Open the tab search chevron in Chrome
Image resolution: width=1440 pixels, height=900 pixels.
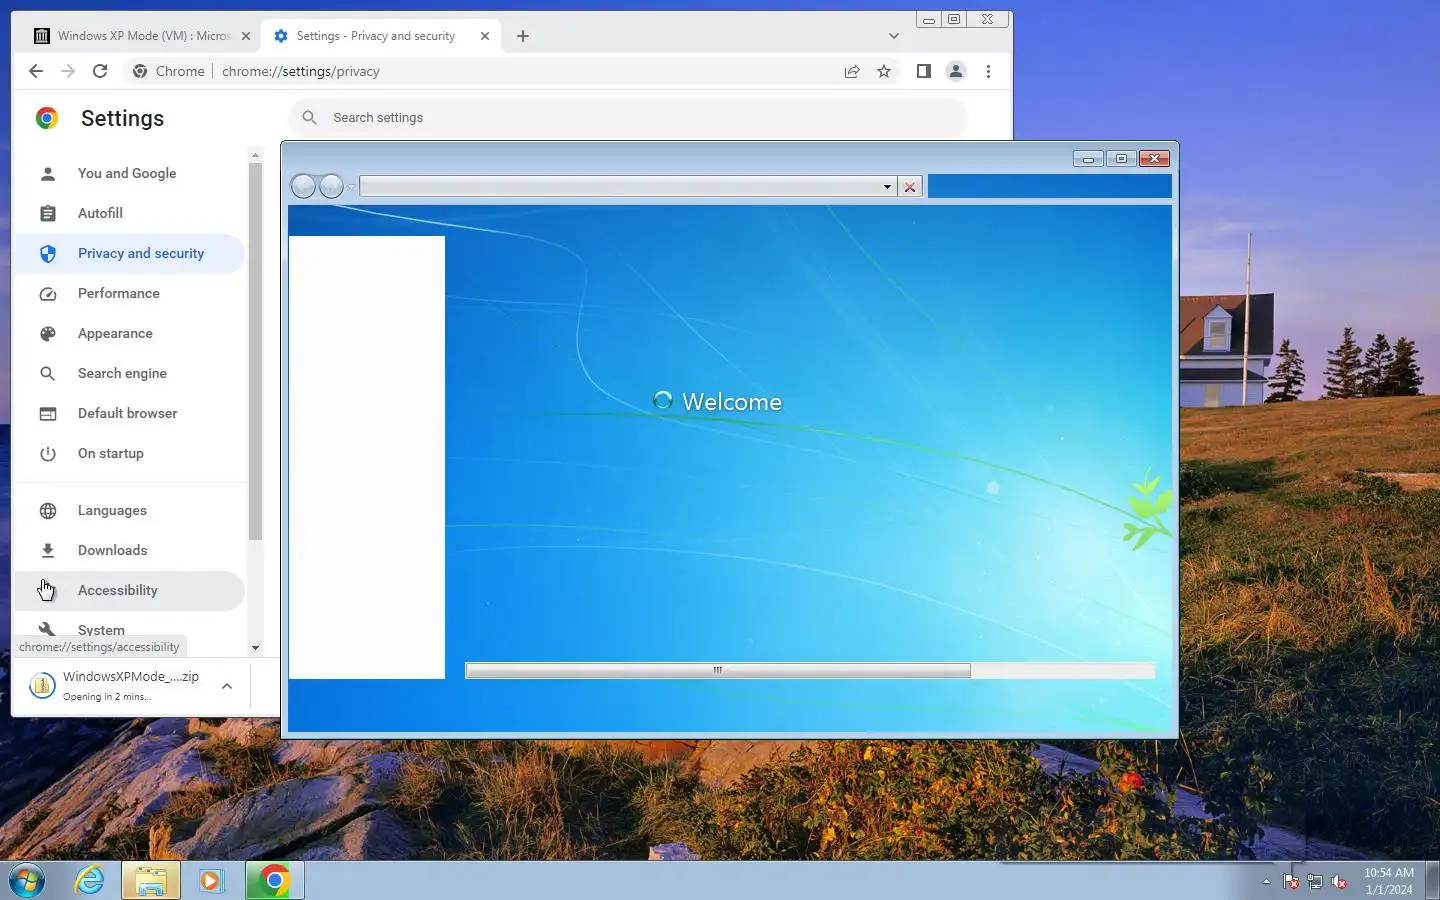[x=893, y=36]
